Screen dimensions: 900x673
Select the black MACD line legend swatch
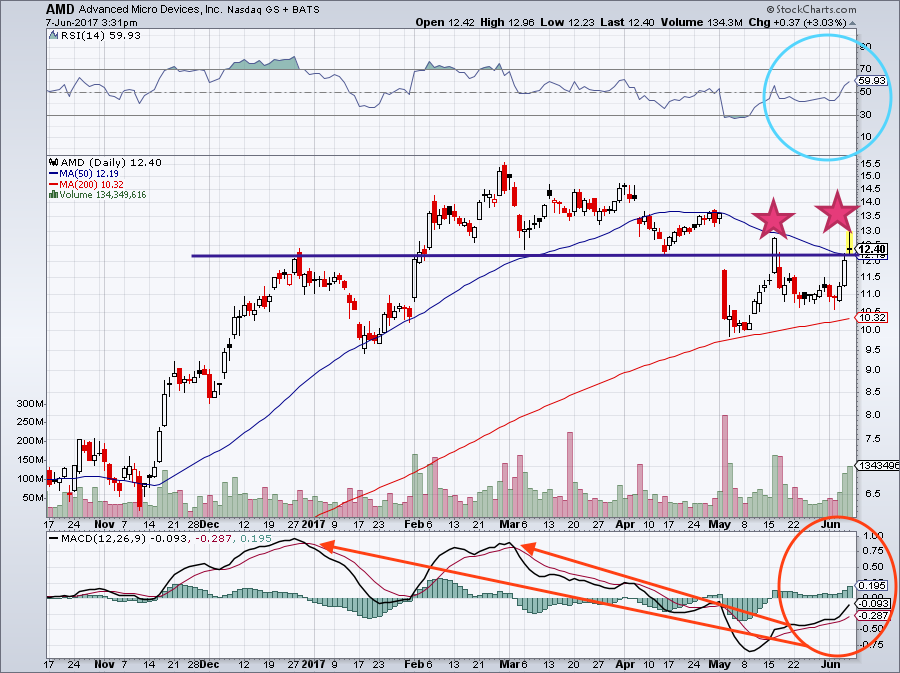54,539
